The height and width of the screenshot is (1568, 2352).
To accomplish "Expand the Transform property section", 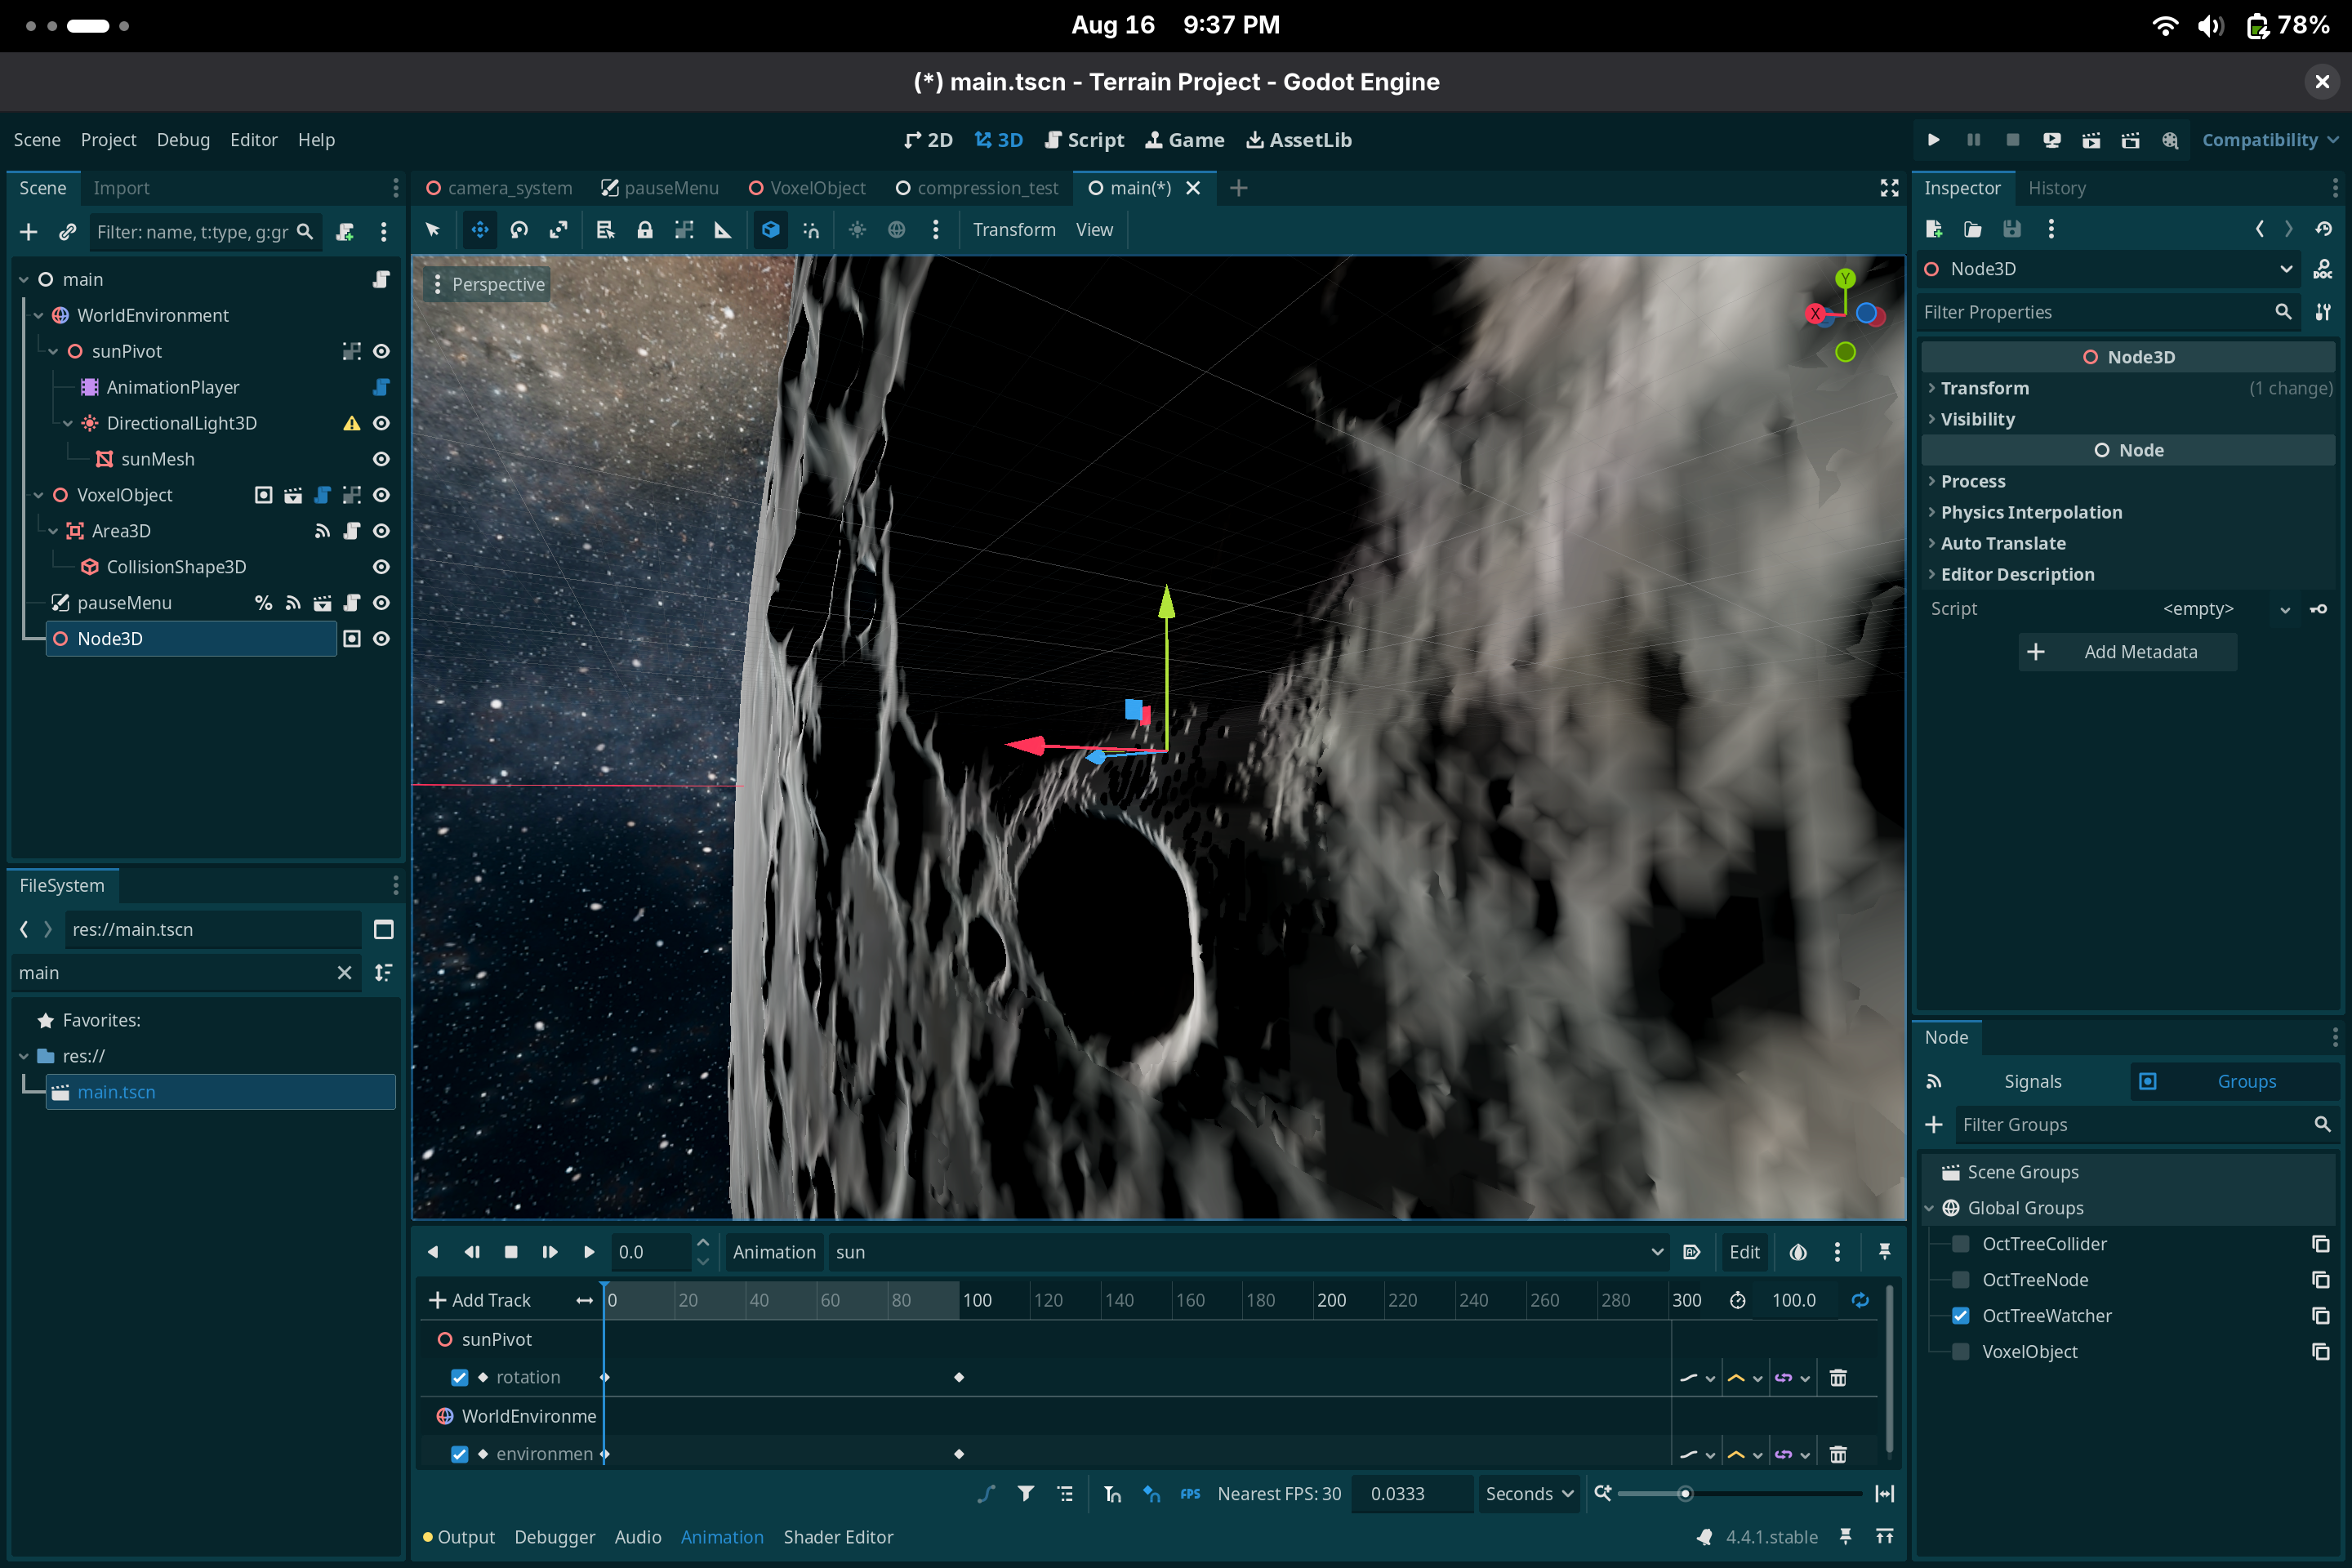I will 1984,388.
